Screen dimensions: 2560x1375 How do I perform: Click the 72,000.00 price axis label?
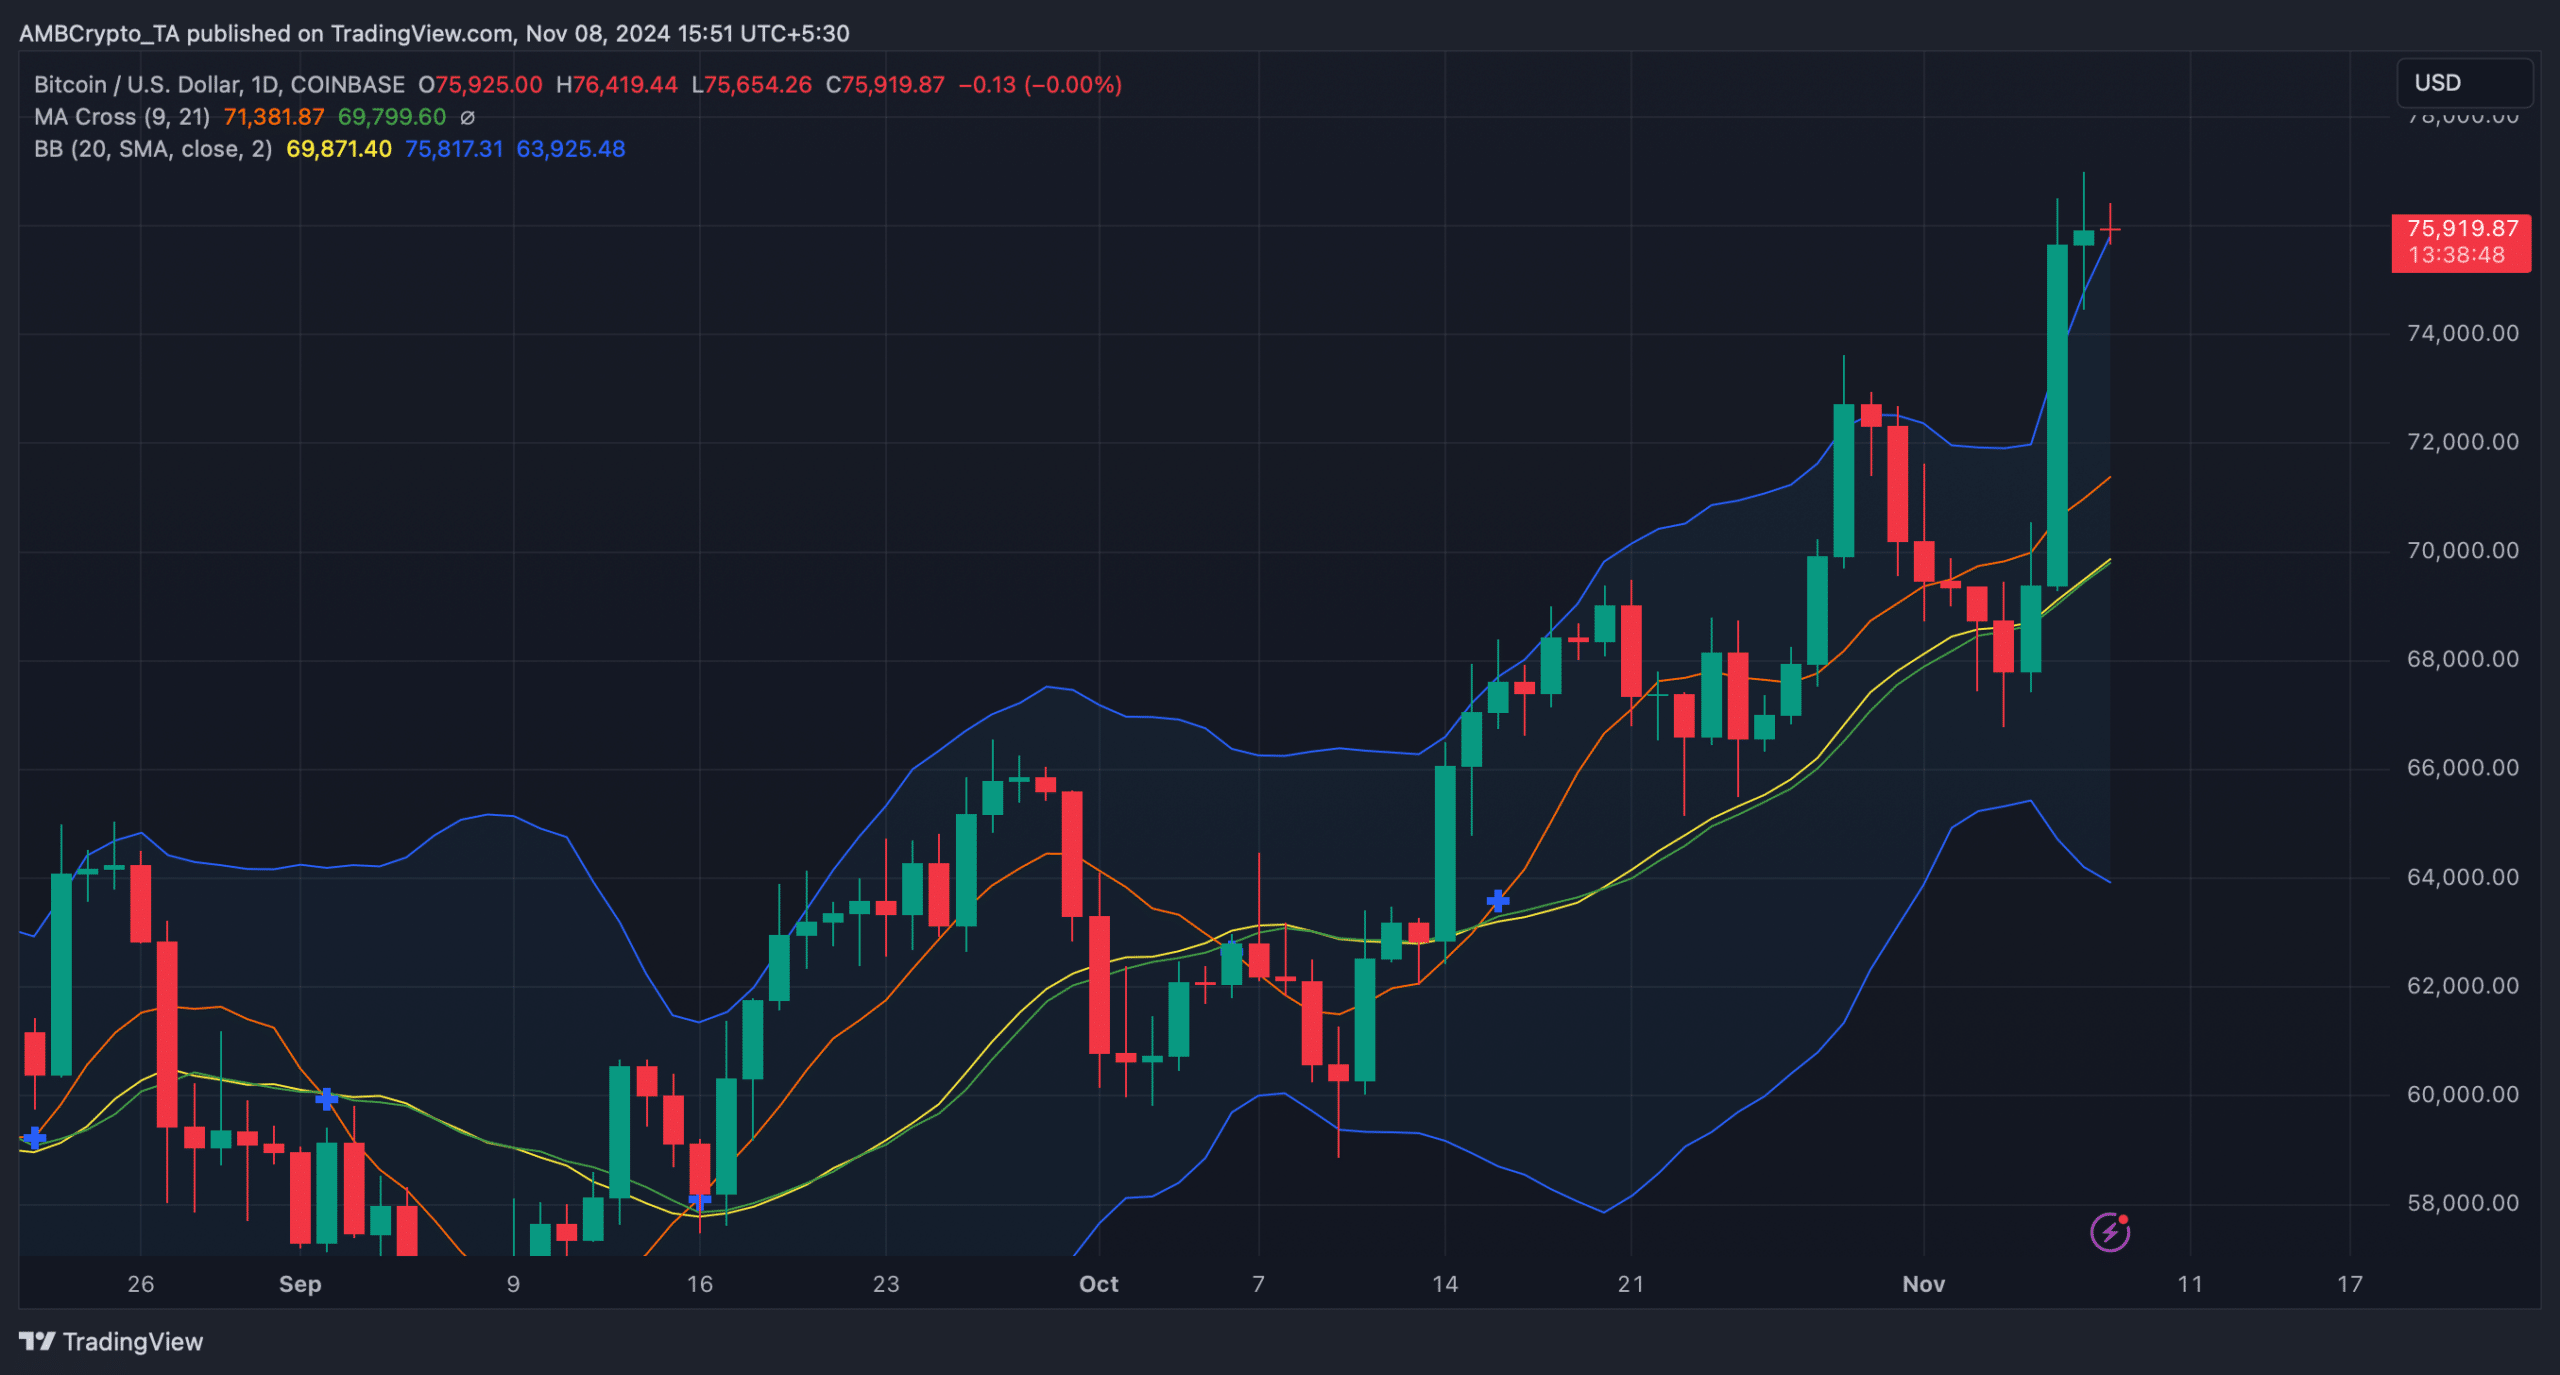point(2463,442)
